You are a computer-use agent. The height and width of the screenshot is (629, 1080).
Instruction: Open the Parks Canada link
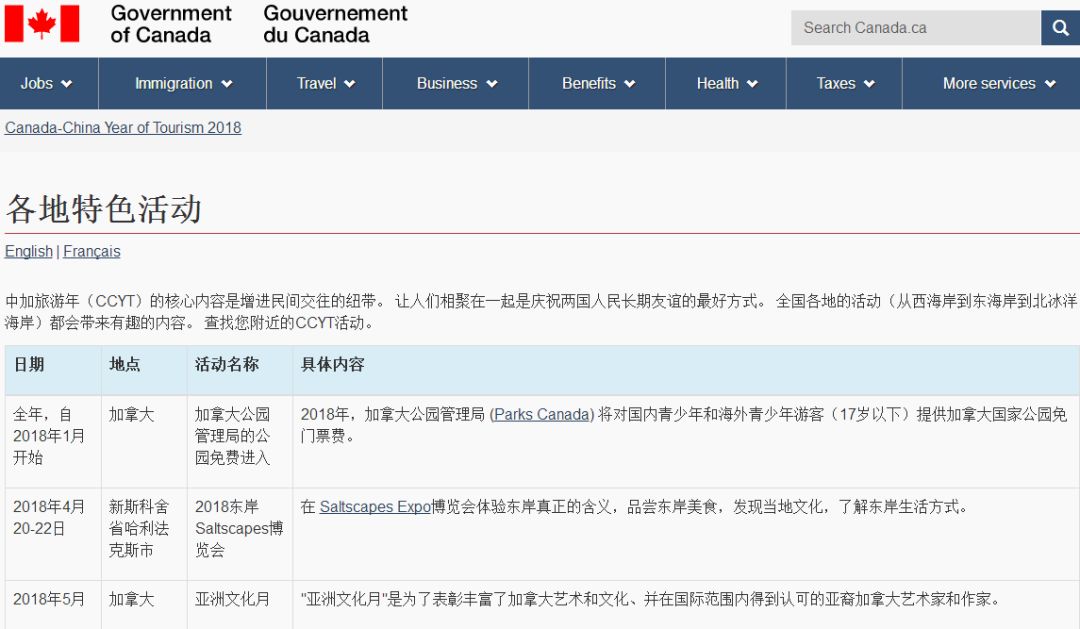[x=542, y=414]
